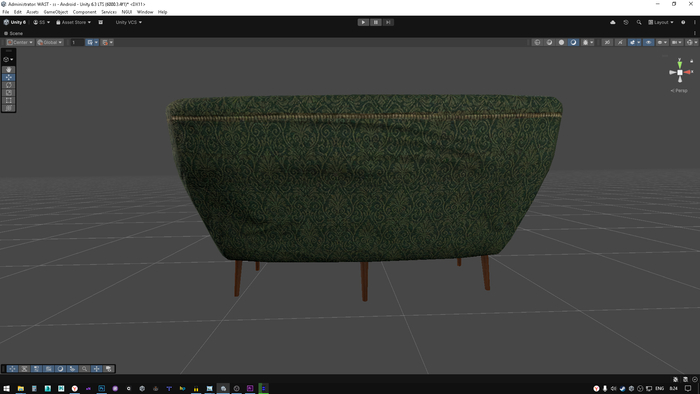Open the Layout dropdown
This screenshot has width=700, height=394.
pos(661,22)
